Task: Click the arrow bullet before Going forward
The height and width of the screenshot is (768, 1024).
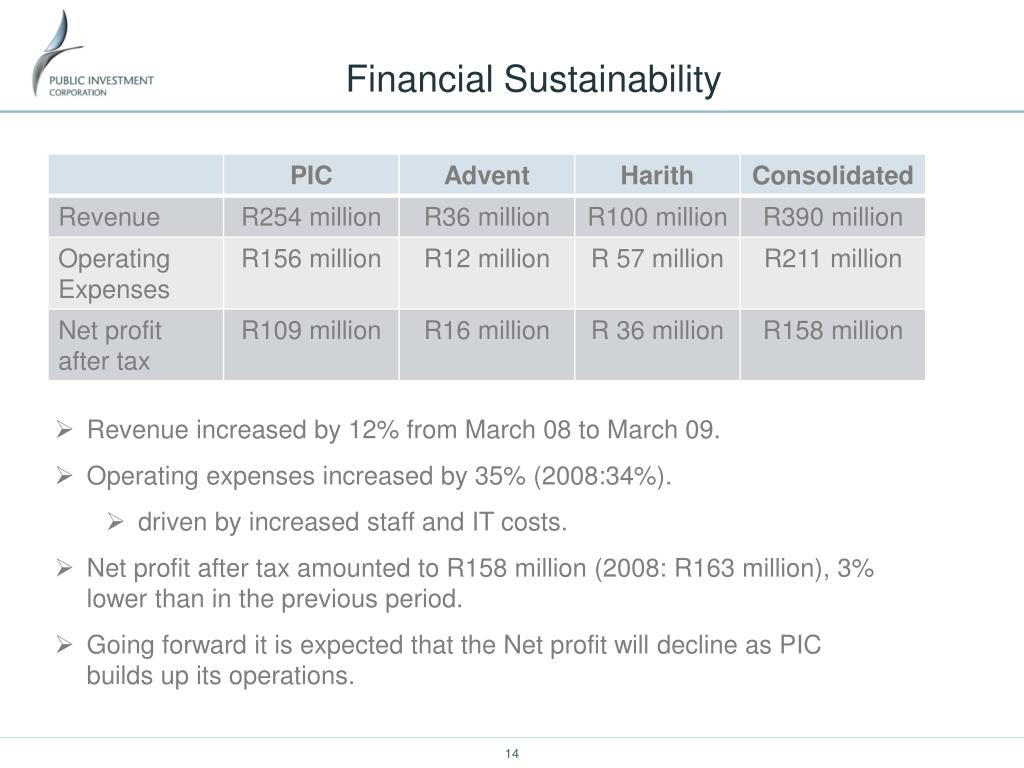Action: tap(64, 645)
